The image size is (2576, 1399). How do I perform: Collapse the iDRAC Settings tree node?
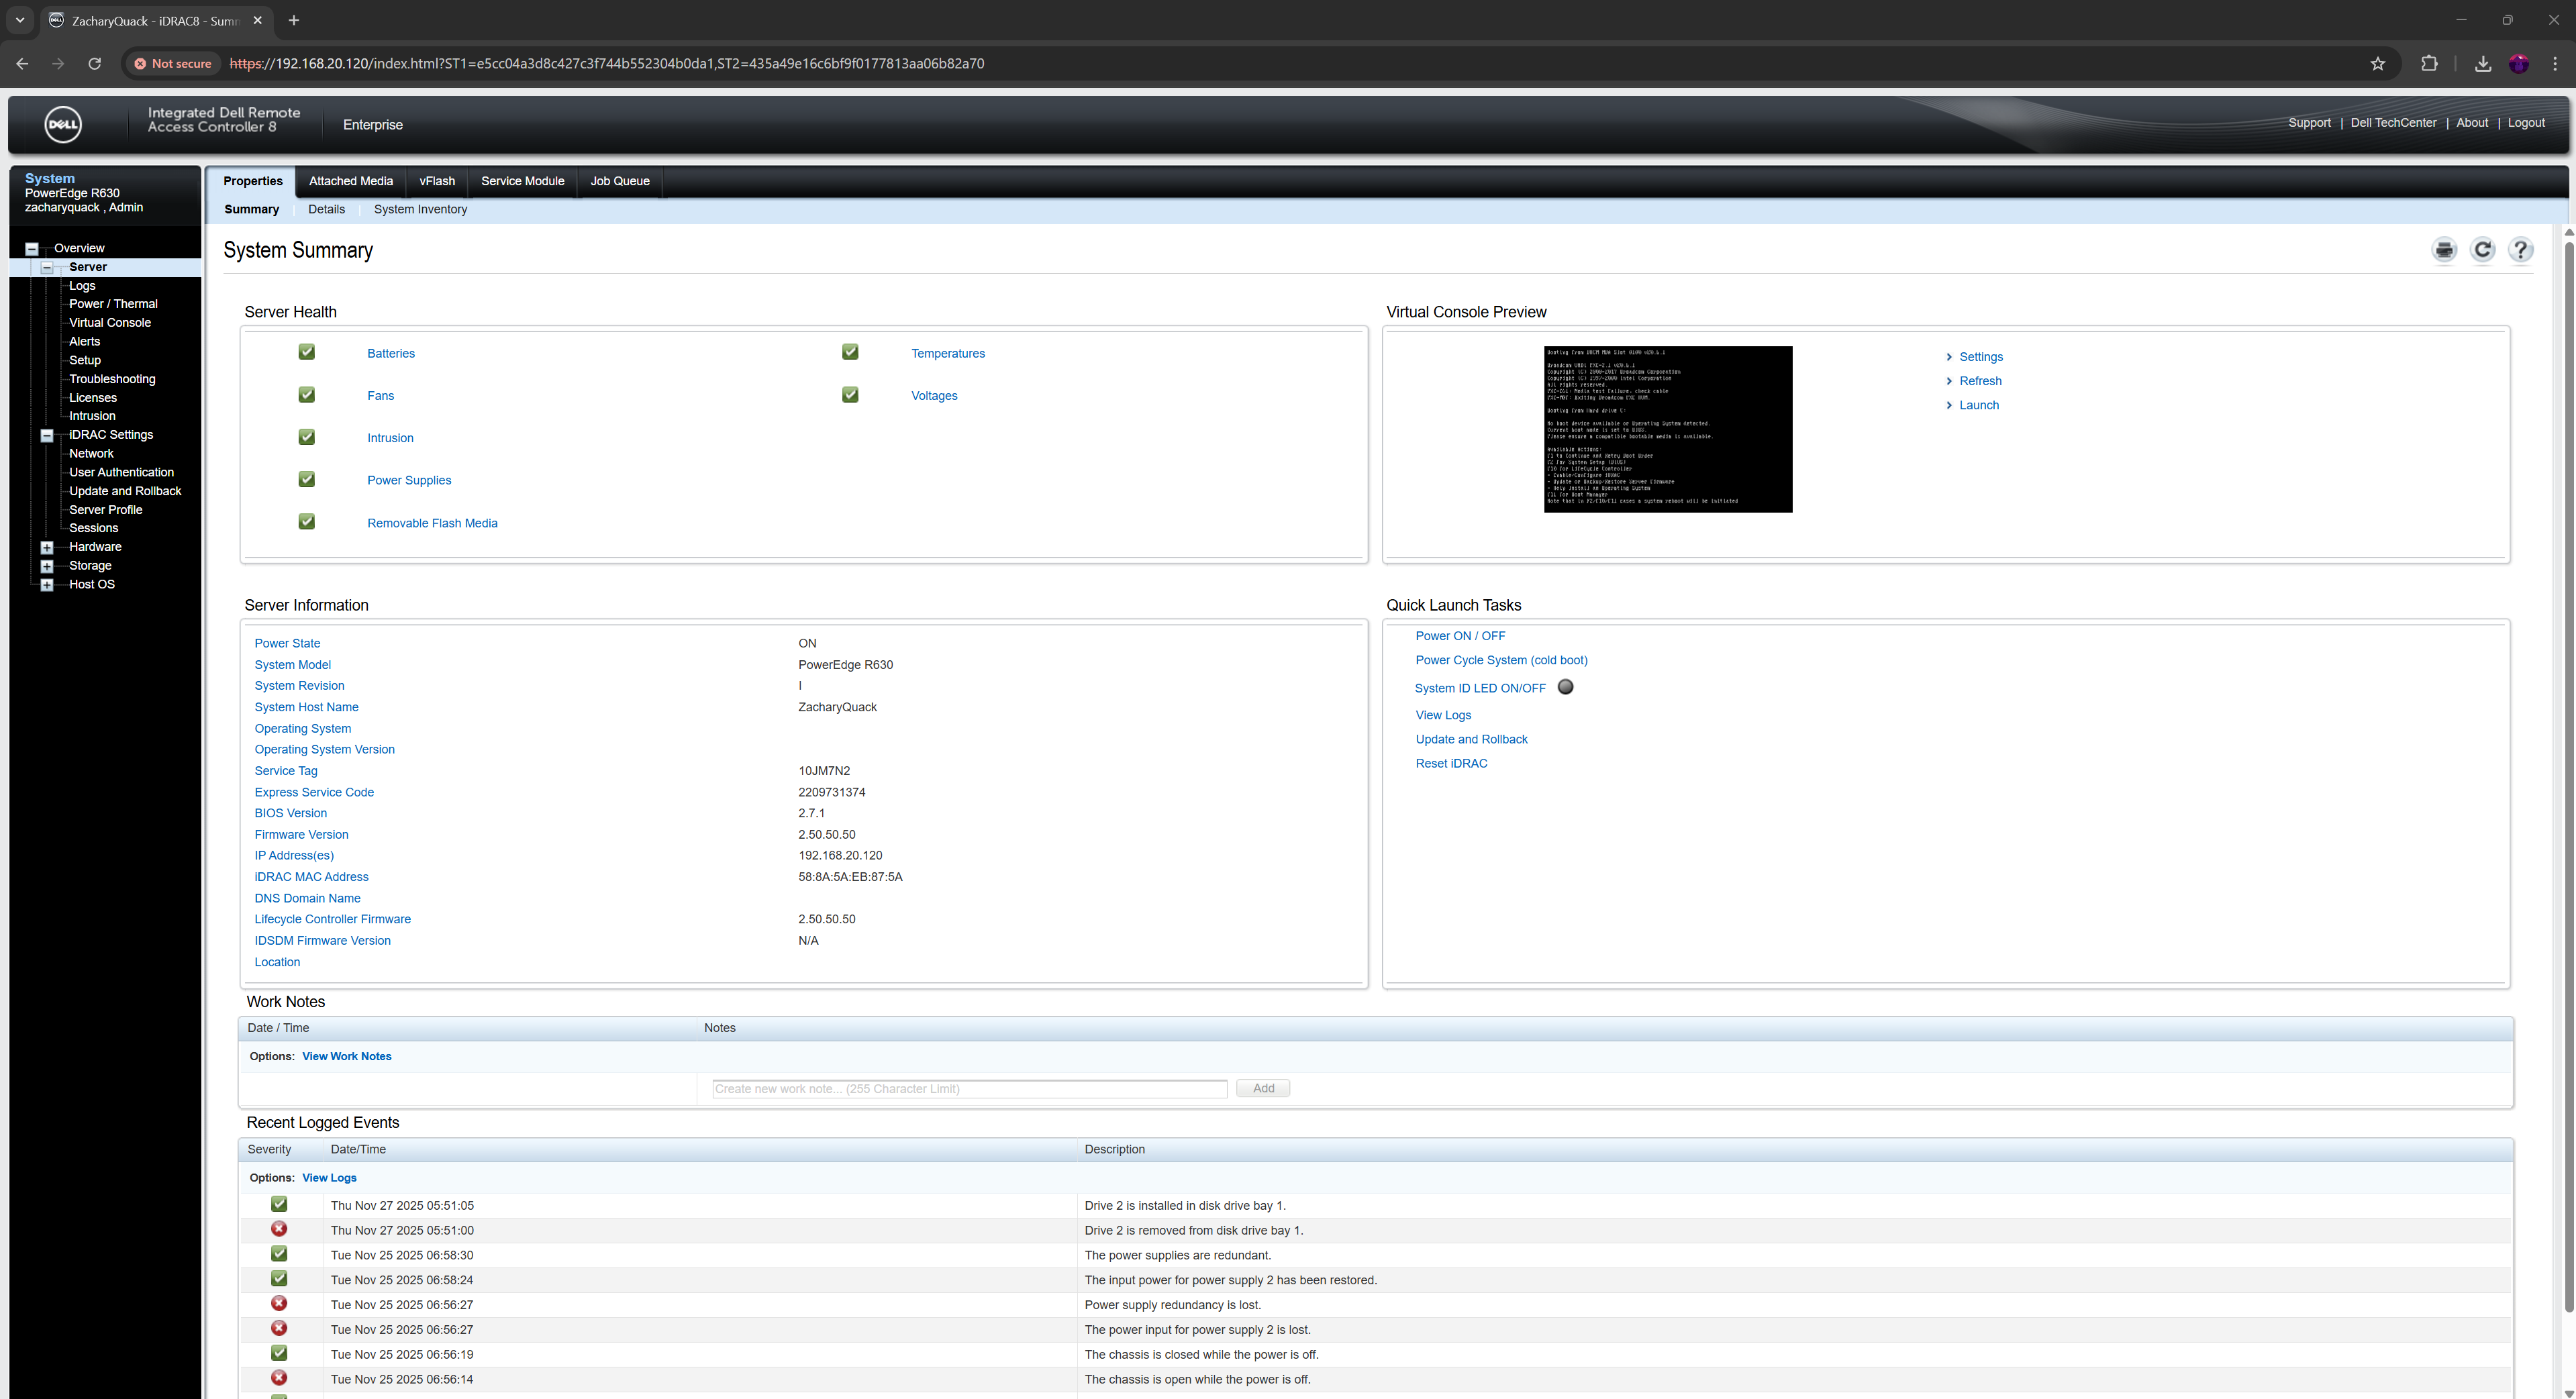pos(47,435)
